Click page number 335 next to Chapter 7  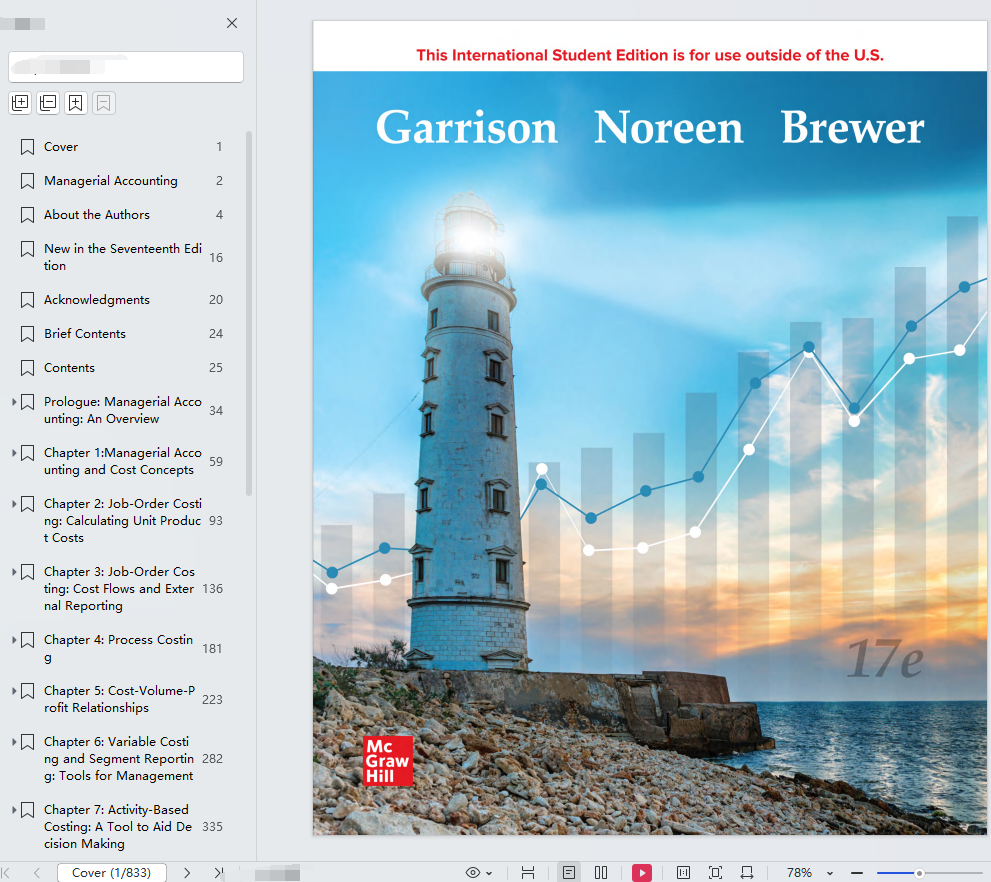coord(212,826)
